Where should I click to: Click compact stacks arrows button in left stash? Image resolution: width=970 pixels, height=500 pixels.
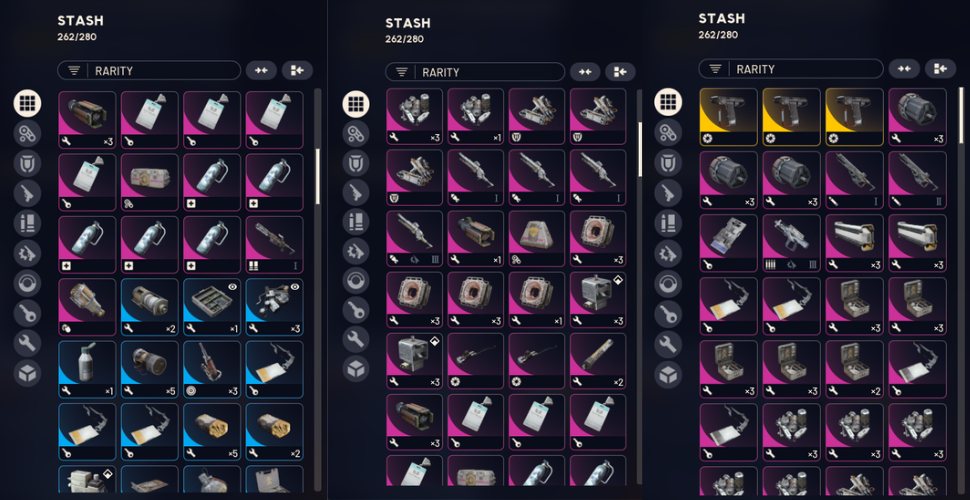tap(261, 71)
